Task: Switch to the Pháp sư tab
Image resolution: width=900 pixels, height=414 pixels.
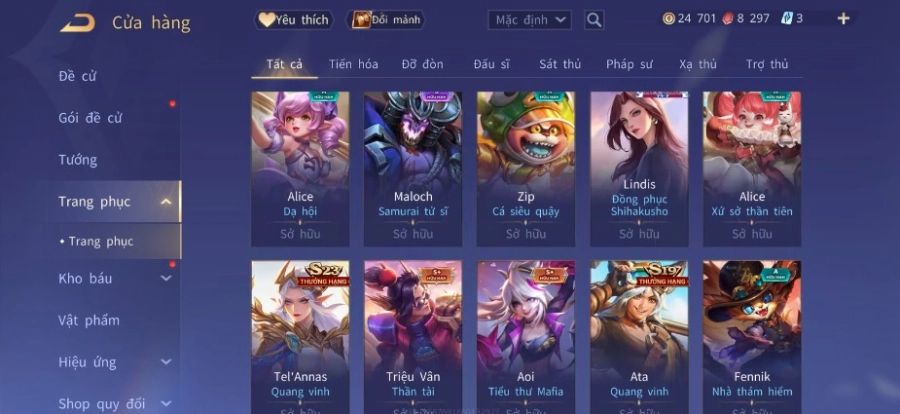Action: (x=629, y=64)
